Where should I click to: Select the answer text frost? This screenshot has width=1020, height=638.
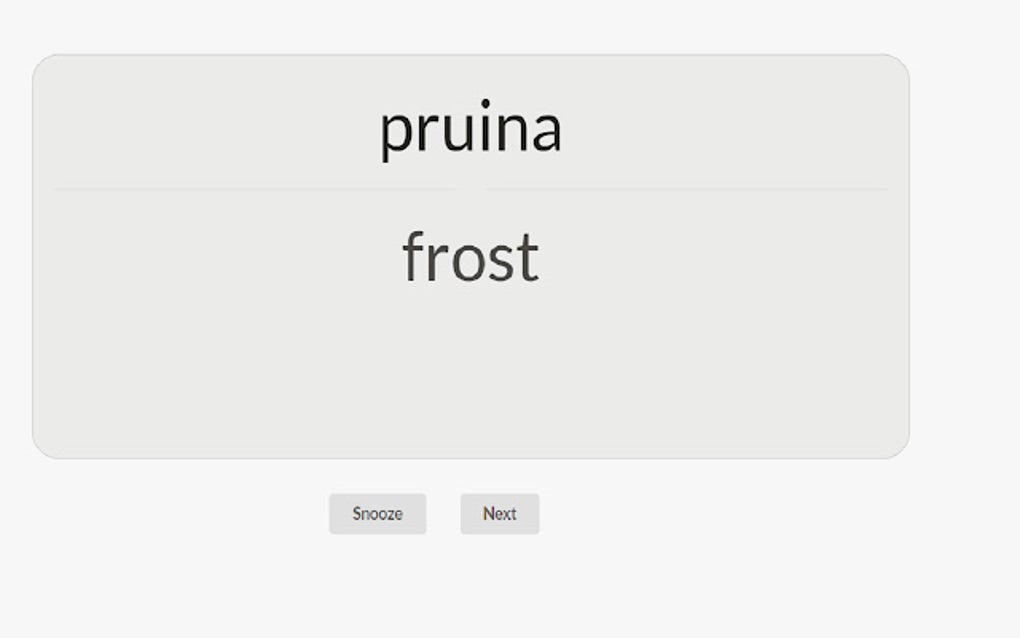coord(470,256)
